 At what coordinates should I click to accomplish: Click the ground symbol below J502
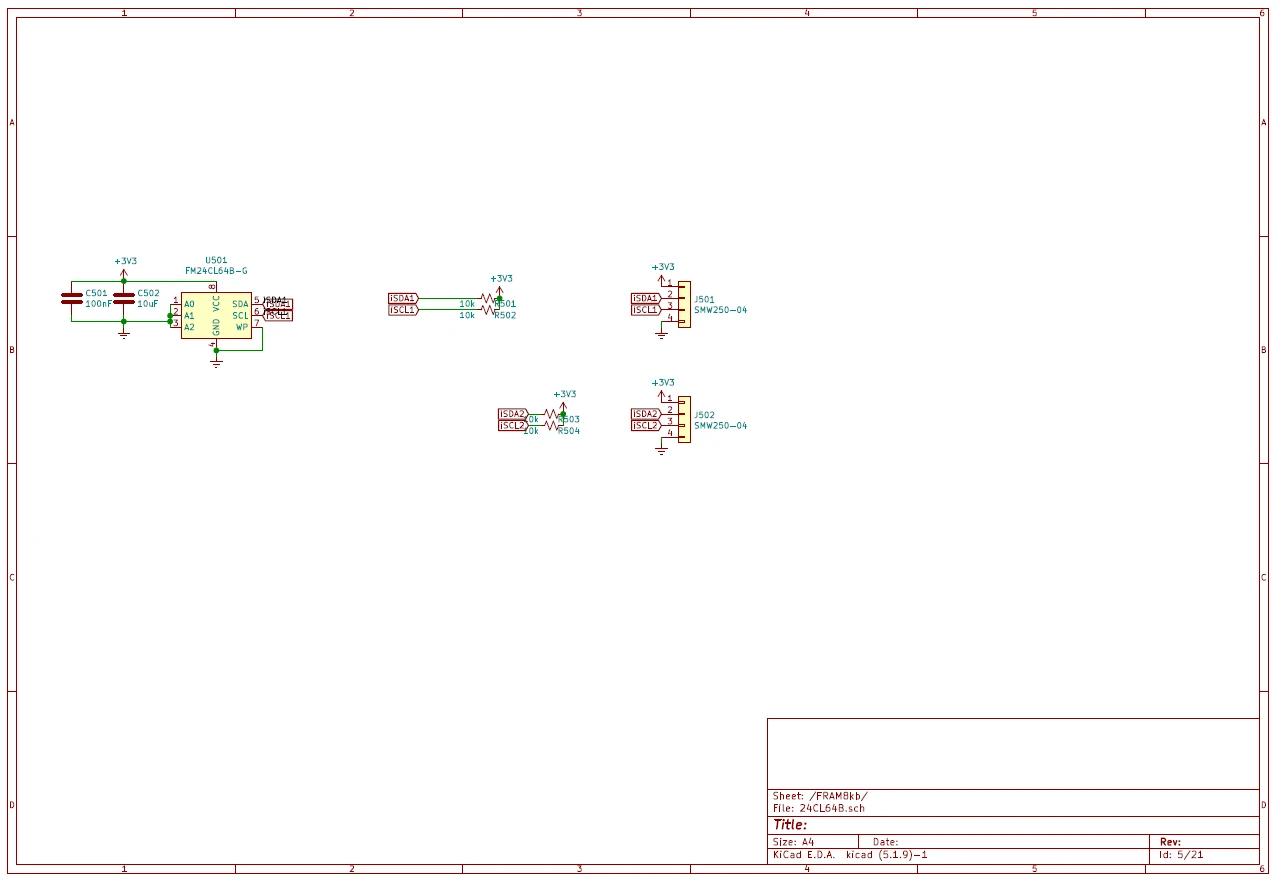click(x=661, y=450)
